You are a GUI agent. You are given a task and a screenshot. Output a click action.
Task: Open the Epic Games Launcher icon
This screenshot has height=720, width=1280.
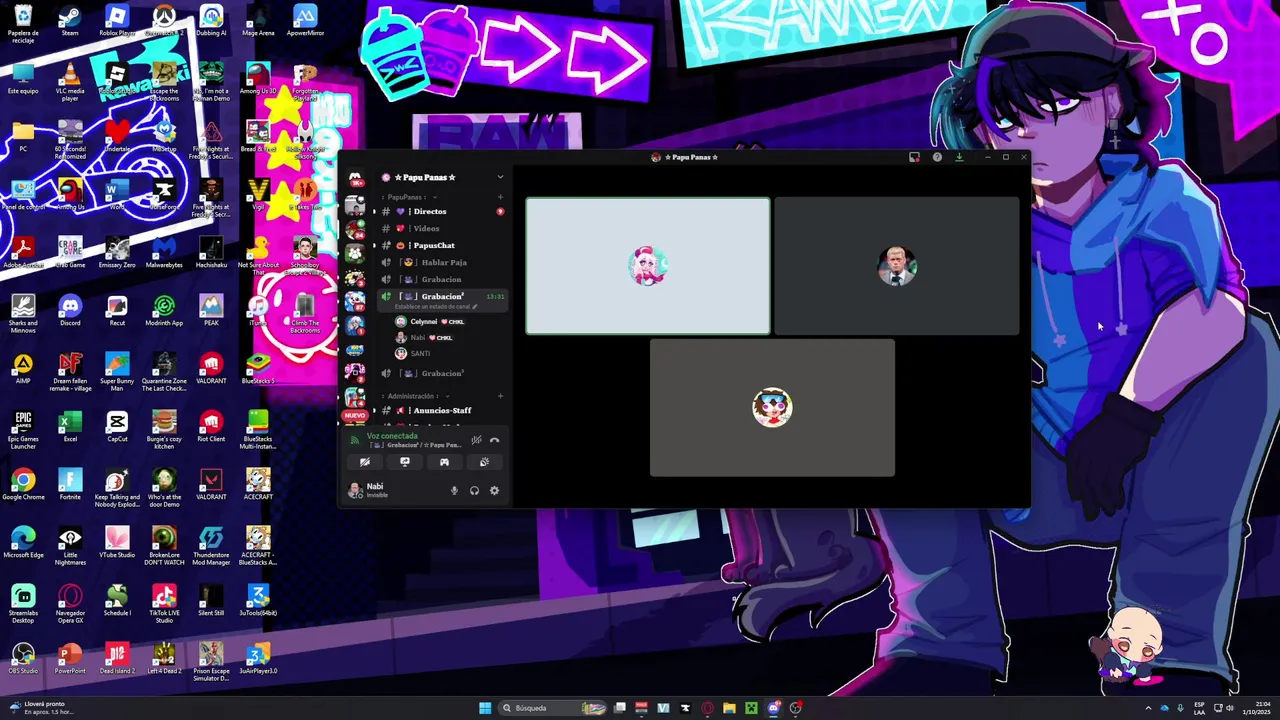[23, 430]
